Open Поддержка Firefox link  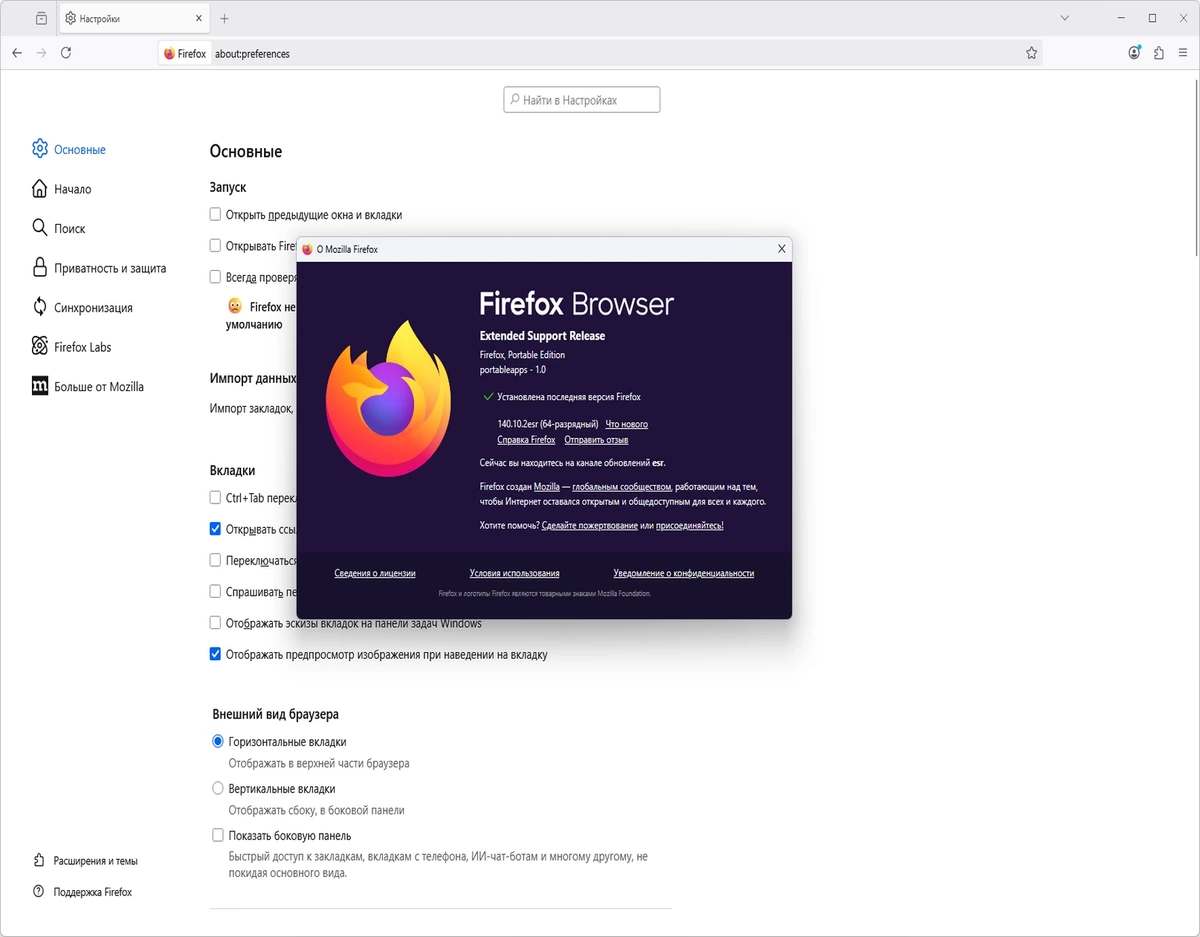click(x=82, y=892)
